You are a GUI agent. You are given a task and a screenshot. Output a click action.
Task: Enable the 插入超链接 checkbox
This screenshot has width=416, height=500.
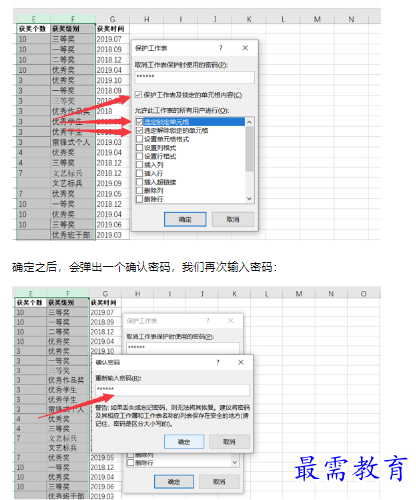[139, 182]
